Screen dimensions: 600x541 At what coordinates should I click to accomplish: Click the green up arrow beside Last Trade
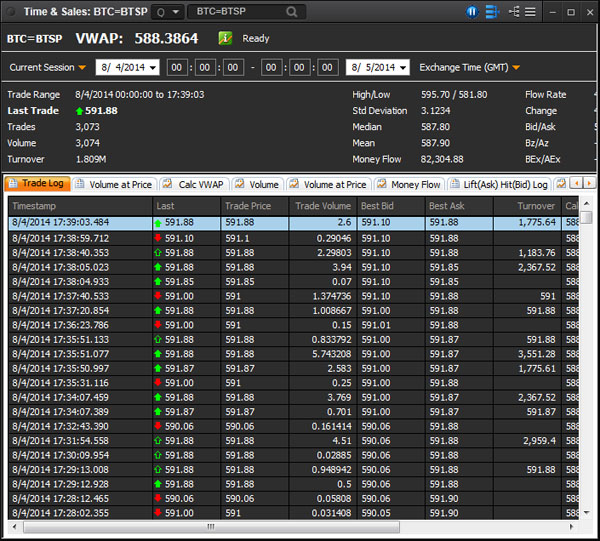click(x=79, y=111)
